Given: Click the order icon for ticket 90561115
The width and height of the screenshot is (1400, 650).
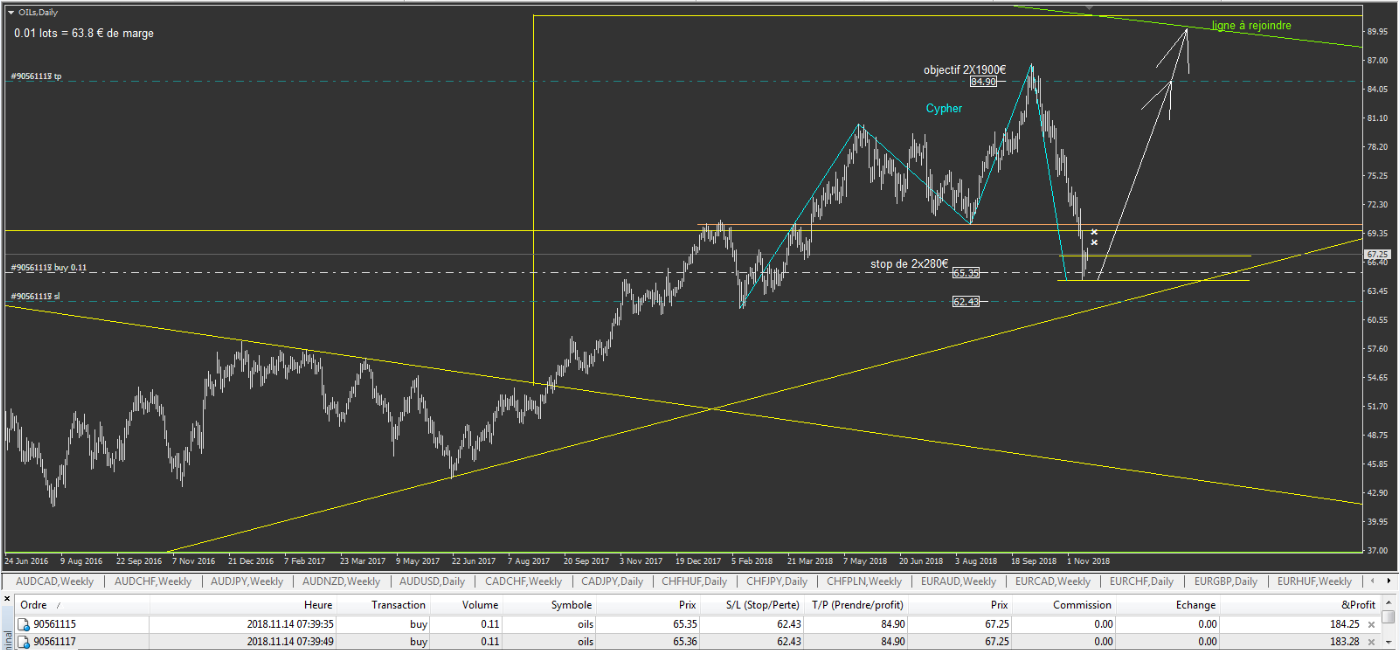Looking at the screenshot, I should coord(24,624).
